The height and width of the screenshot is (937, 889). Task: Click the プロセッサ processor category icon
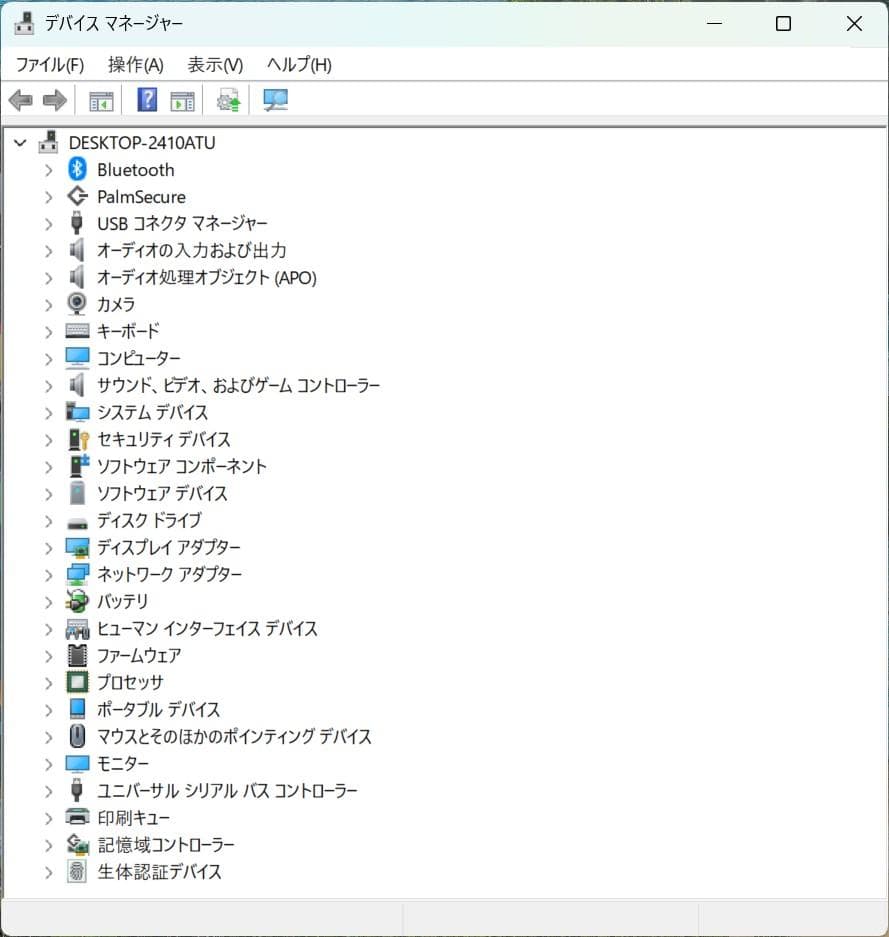point(77,682)
